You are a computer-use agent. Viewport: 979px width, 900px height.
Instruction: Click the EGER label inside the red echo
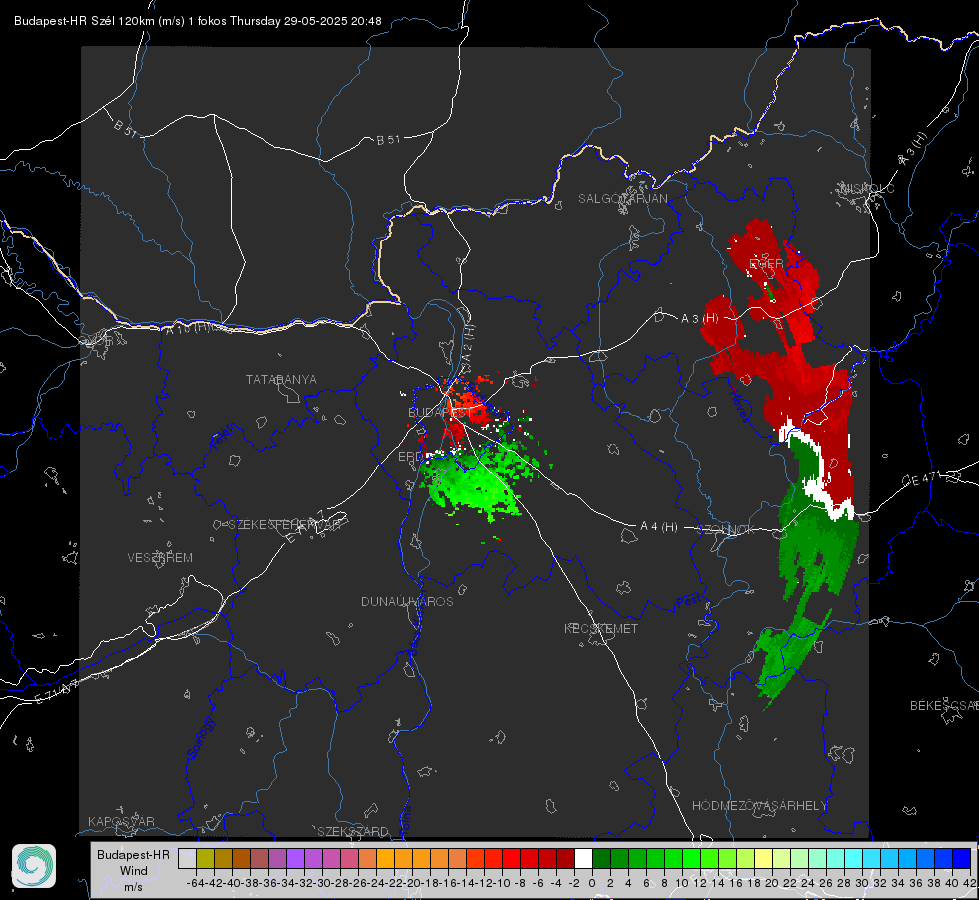[x=765, y=264]
